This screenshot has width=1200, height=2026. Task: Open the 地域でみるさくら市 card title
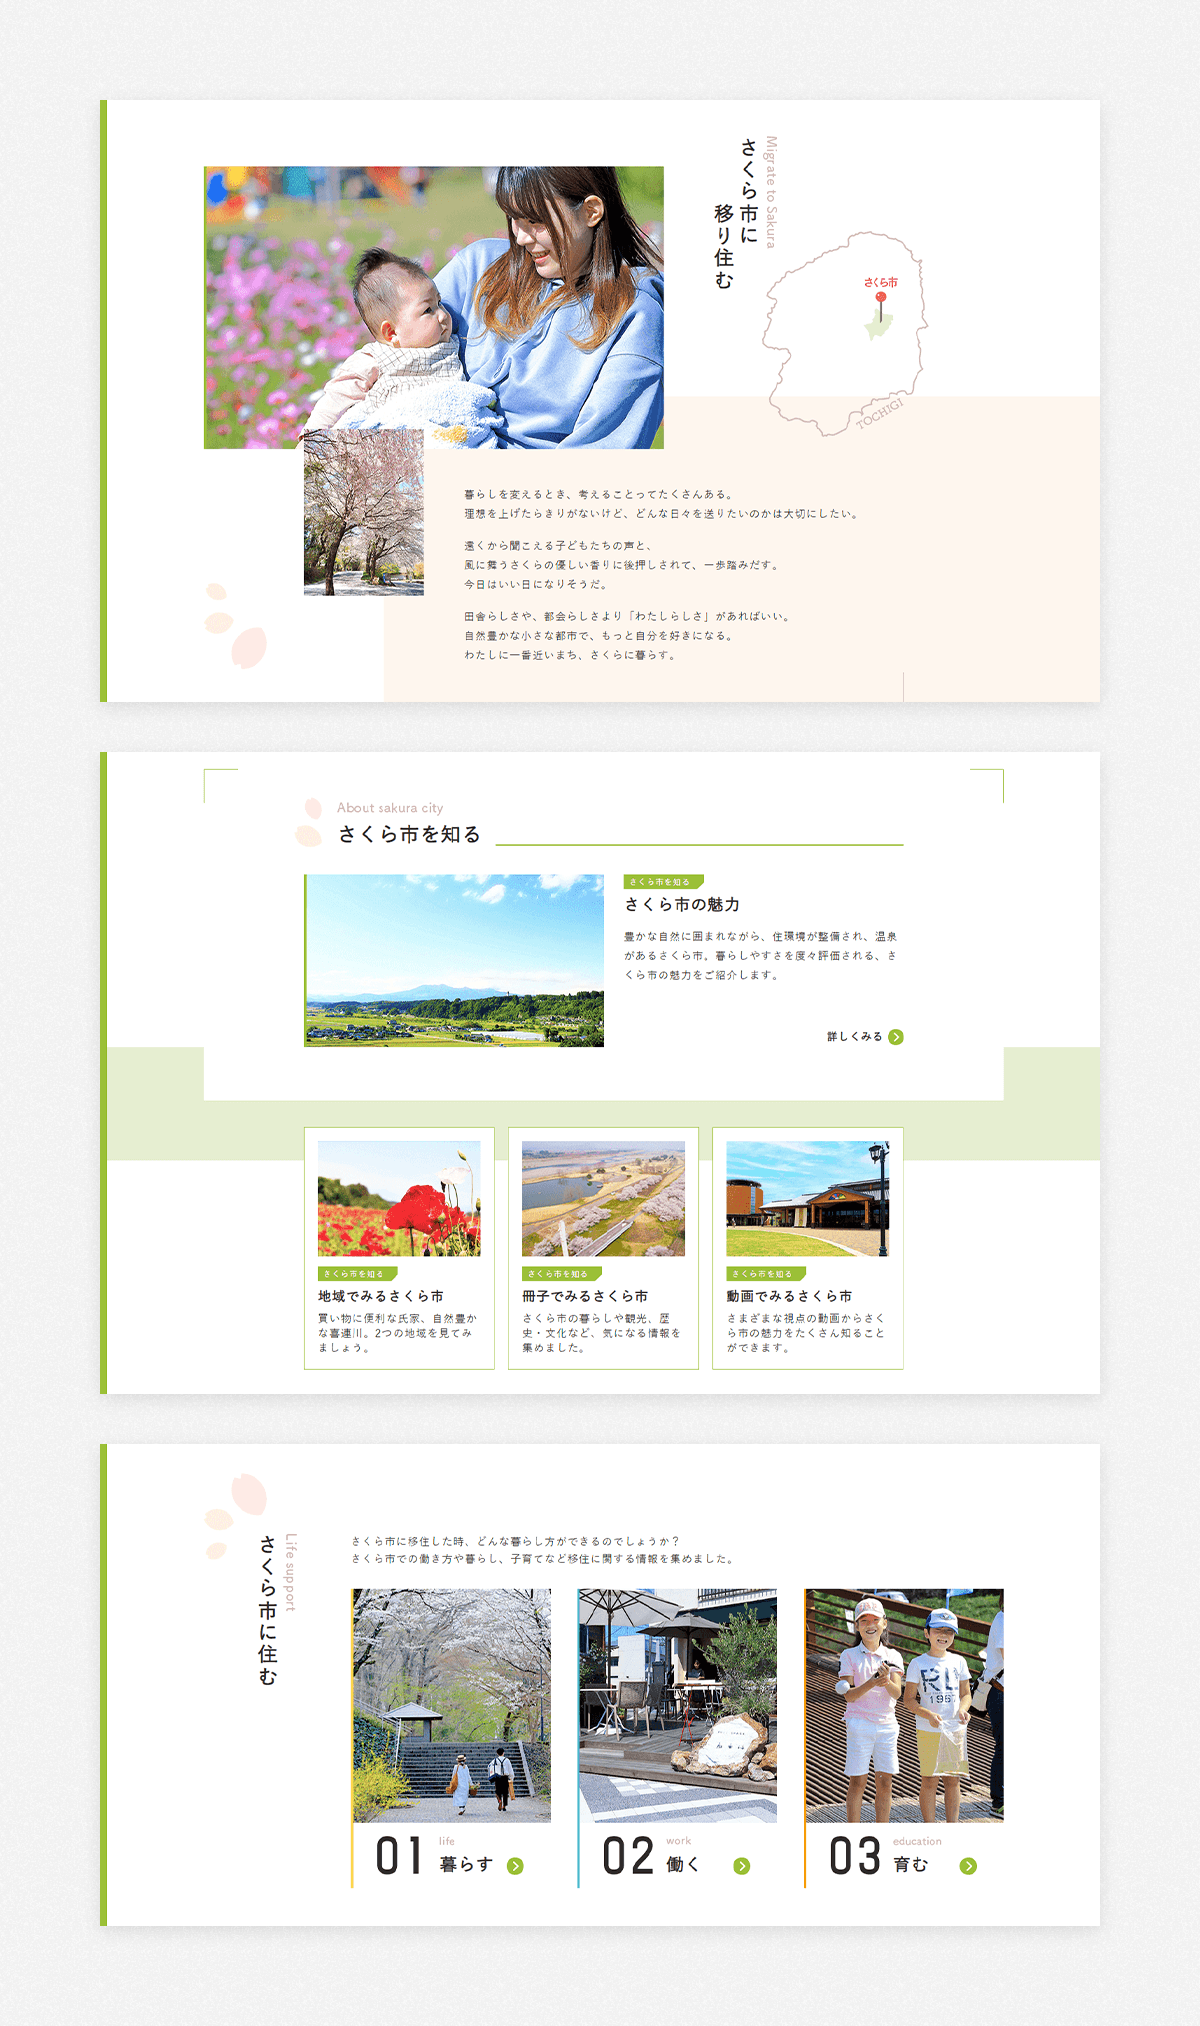tap(381, 1296)
